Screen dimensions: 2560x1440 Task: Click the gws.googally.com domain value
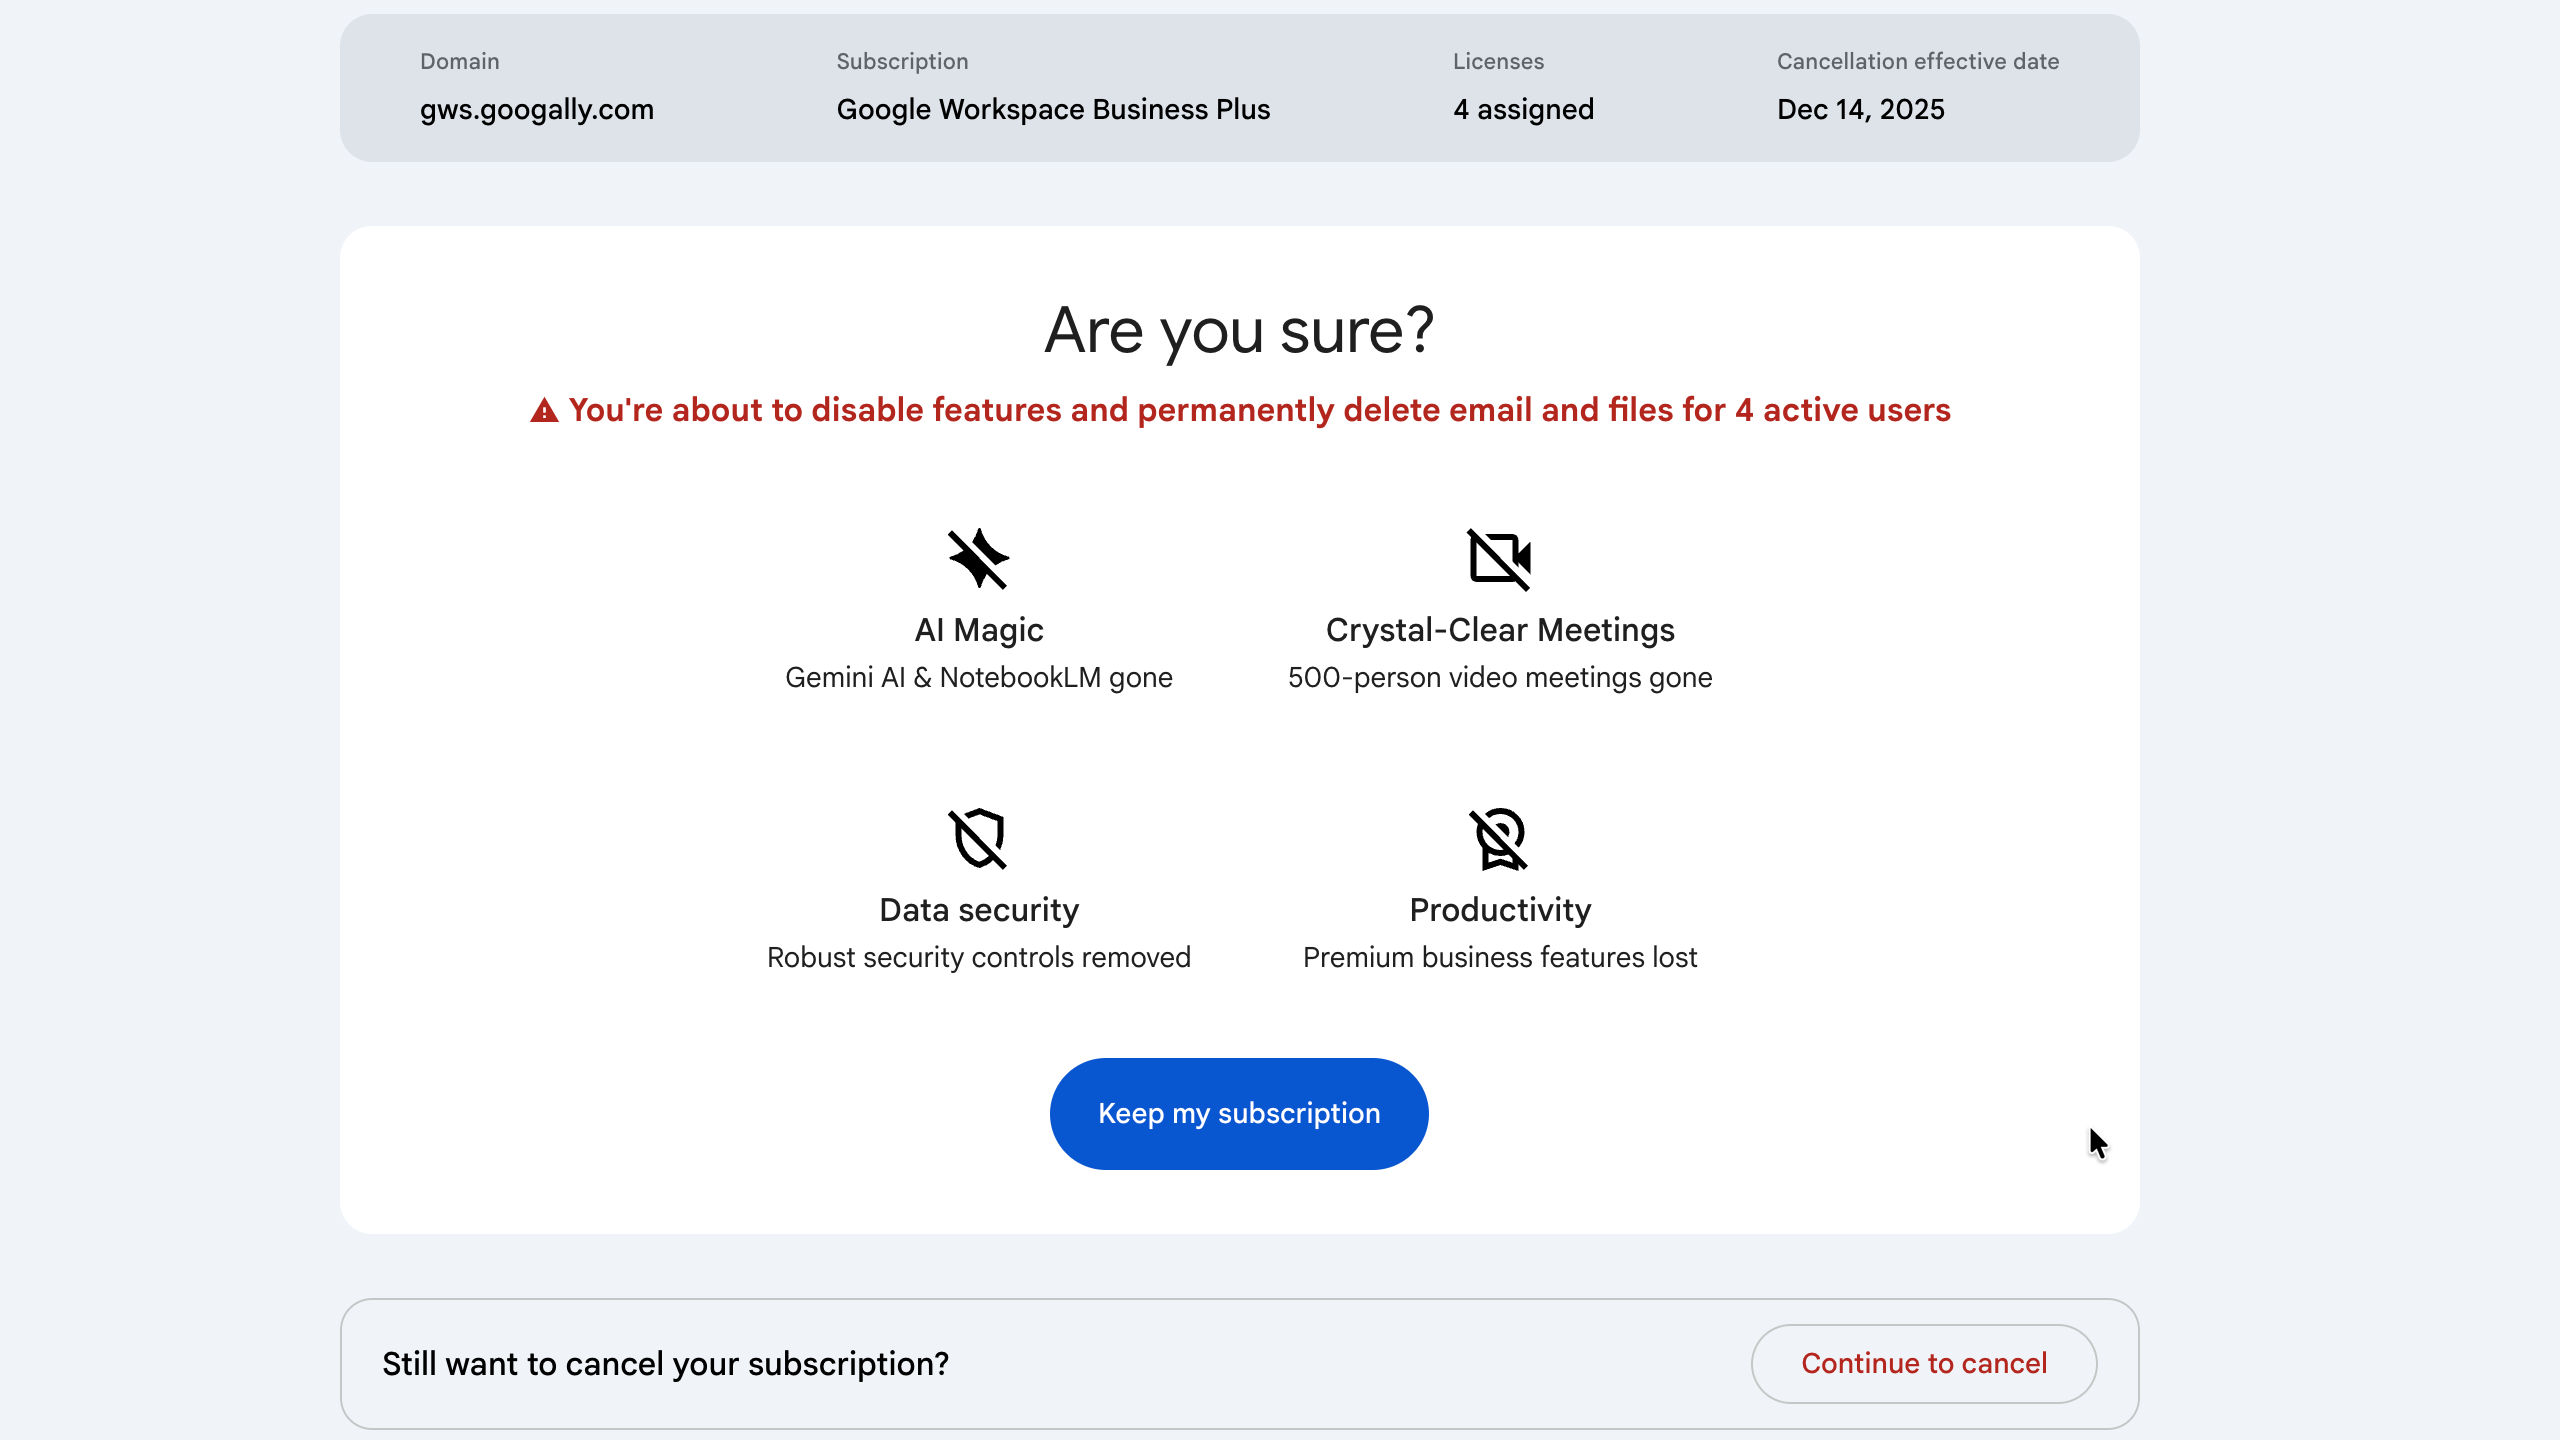tap(536, 109)
